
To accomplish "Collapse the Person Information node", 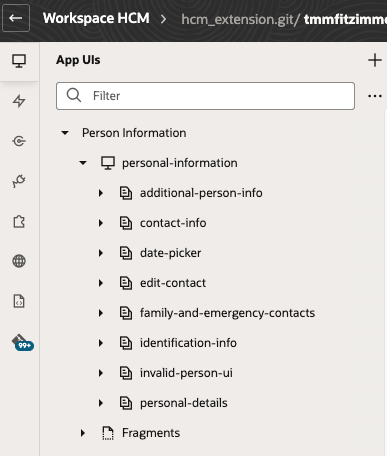I will pyautogui.click(x=65, y=133).
